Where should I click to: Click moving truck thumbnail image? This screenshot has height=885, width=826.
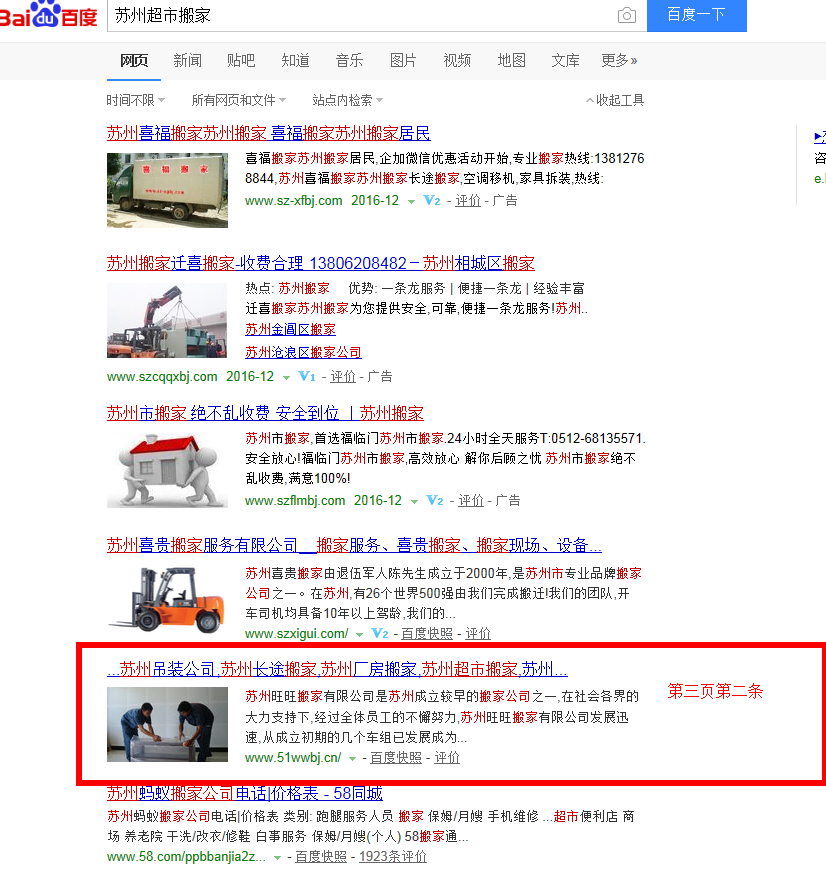(x=167, y=190)
